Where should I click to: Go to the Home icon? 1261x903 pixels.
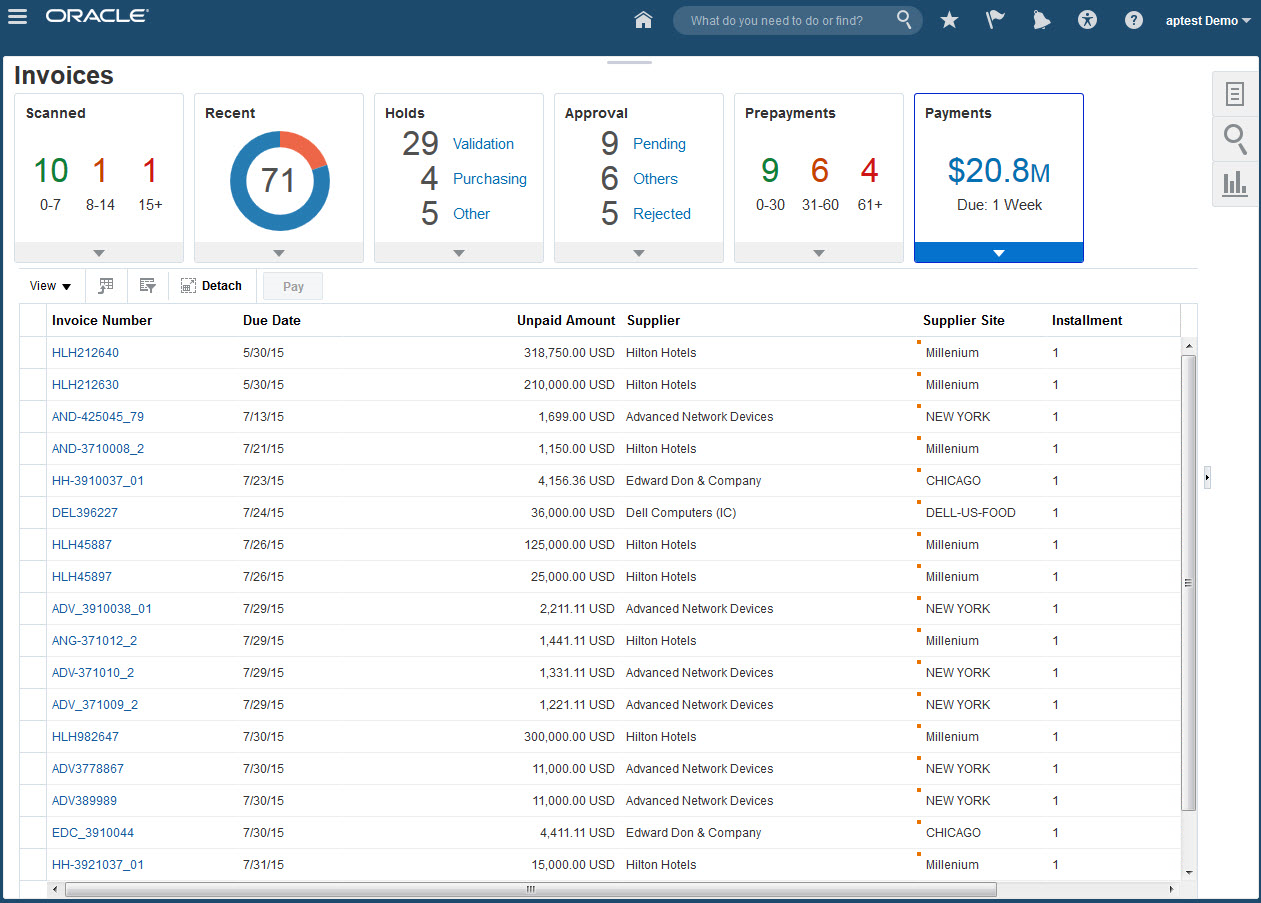click(x=643, y=20)
